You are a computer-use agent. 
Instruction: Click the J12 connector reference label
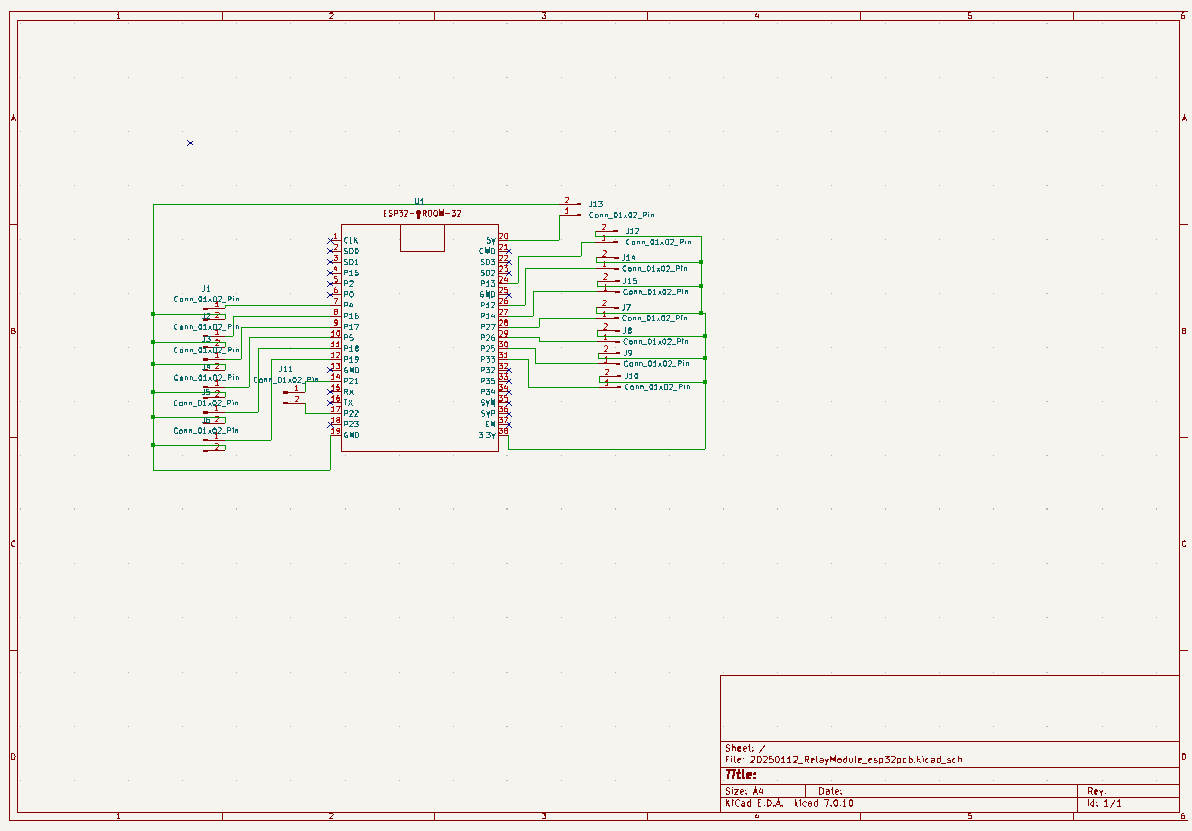click(x=632, y=231)
